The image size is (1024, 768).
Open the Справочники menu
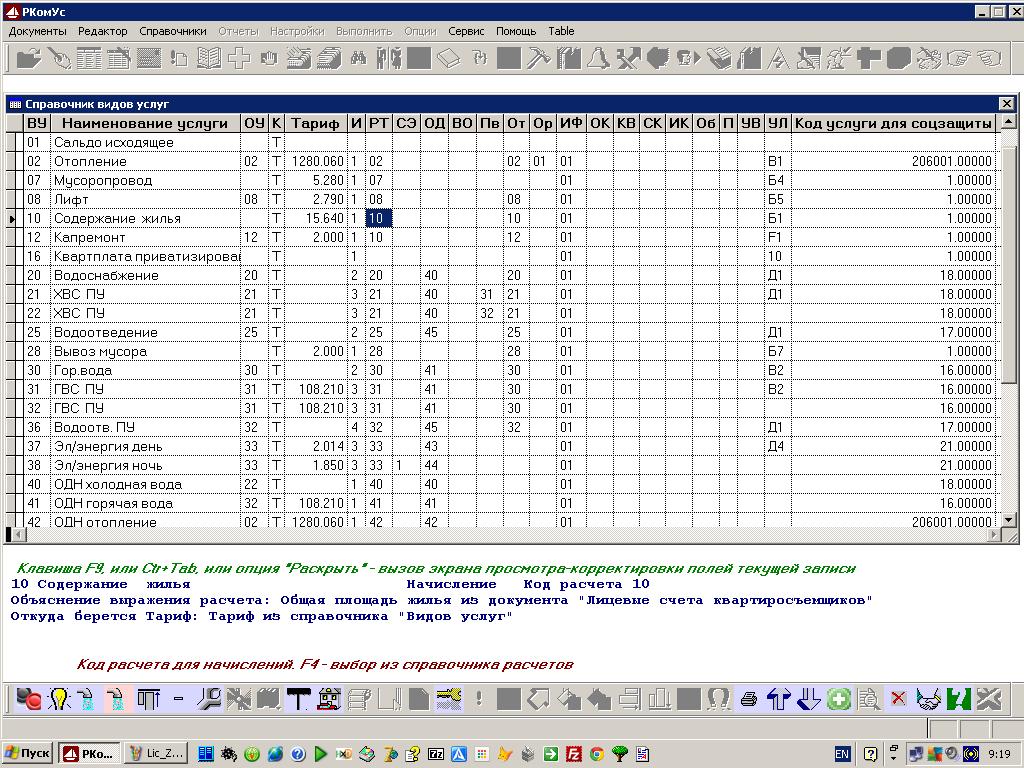point(173,31)
